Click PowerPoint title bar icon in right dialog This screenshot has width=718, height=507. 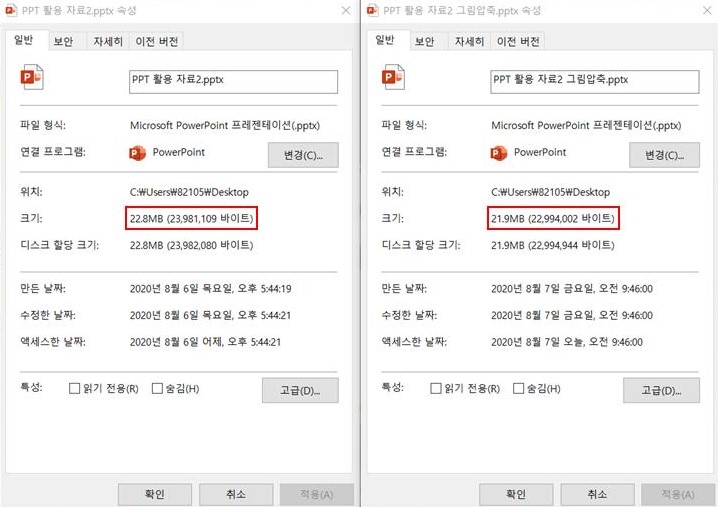tap(375, 11)
